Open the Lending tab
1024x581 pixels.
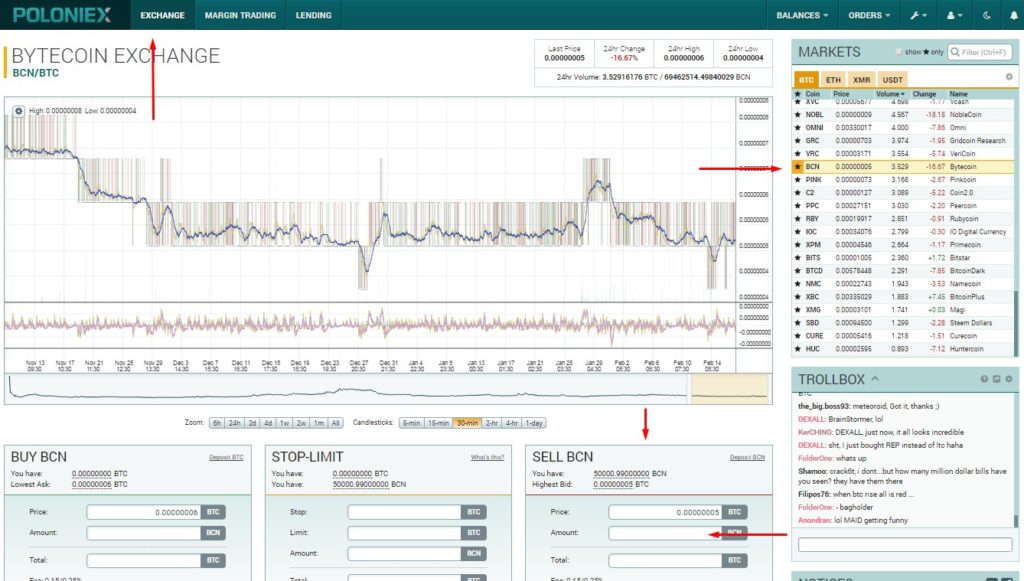[313, 15]
